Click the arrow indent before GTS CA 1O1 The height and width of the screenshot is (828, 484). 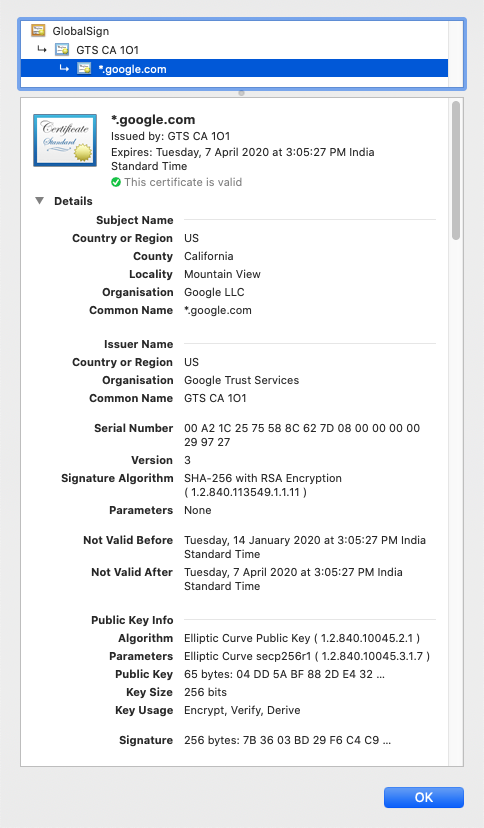click(x=42, y=49)
